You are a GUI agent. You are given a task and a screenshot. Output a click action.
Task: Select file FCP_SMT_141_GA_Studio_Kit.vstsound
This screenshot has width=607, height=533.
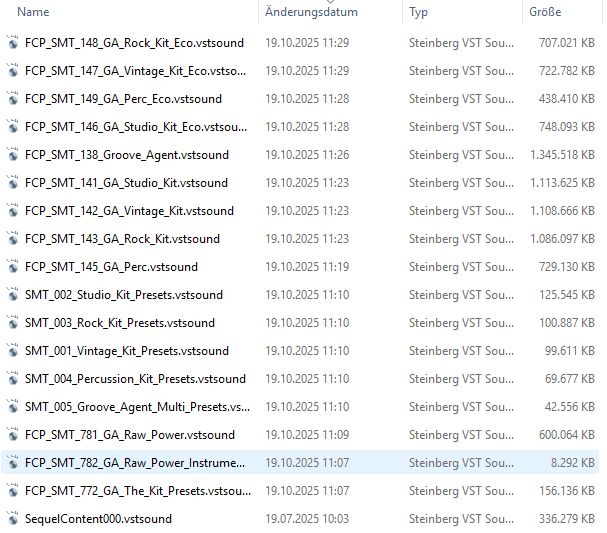pyautogui.click(x=126, y=183)
